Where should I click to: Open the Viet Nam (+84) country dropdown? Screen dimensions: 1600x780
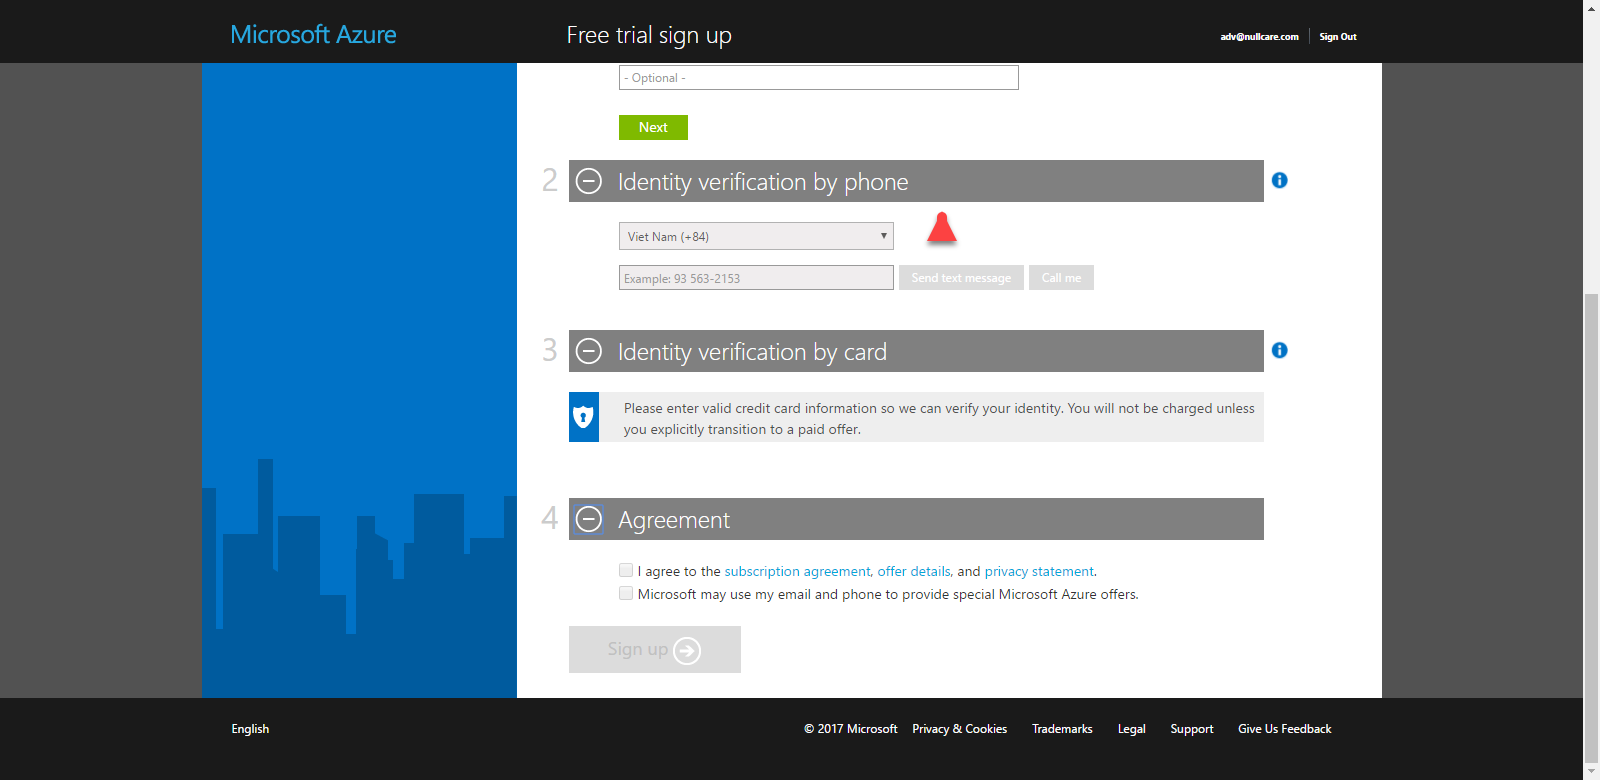755,236
